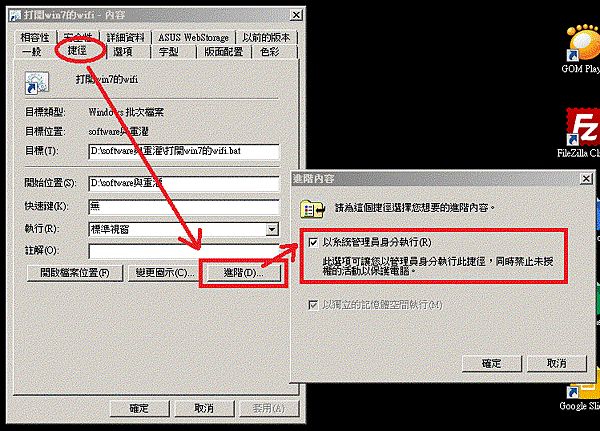Toggle 以系統管理員身分執行 checkbox
Image resolution: width=600 pixels, height=431 pixels.
(x=313, y=242)
